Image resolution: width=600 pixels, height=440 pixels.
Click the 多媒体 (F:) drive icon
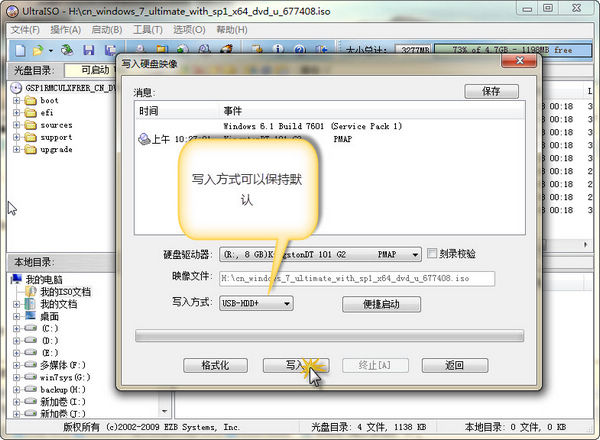coord(30,365)
